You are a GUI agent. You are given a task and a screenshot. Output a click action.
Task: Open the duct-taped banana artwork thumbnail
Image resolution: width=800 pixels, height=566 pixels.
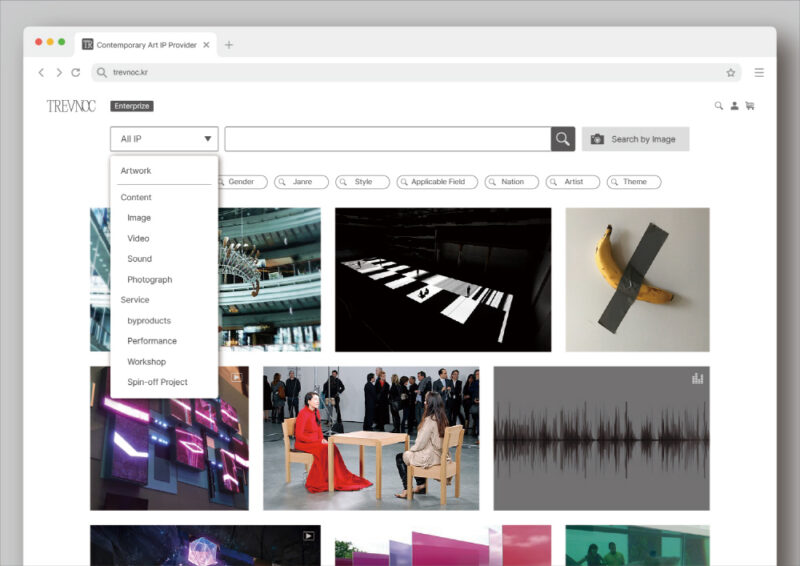point(637,280)
